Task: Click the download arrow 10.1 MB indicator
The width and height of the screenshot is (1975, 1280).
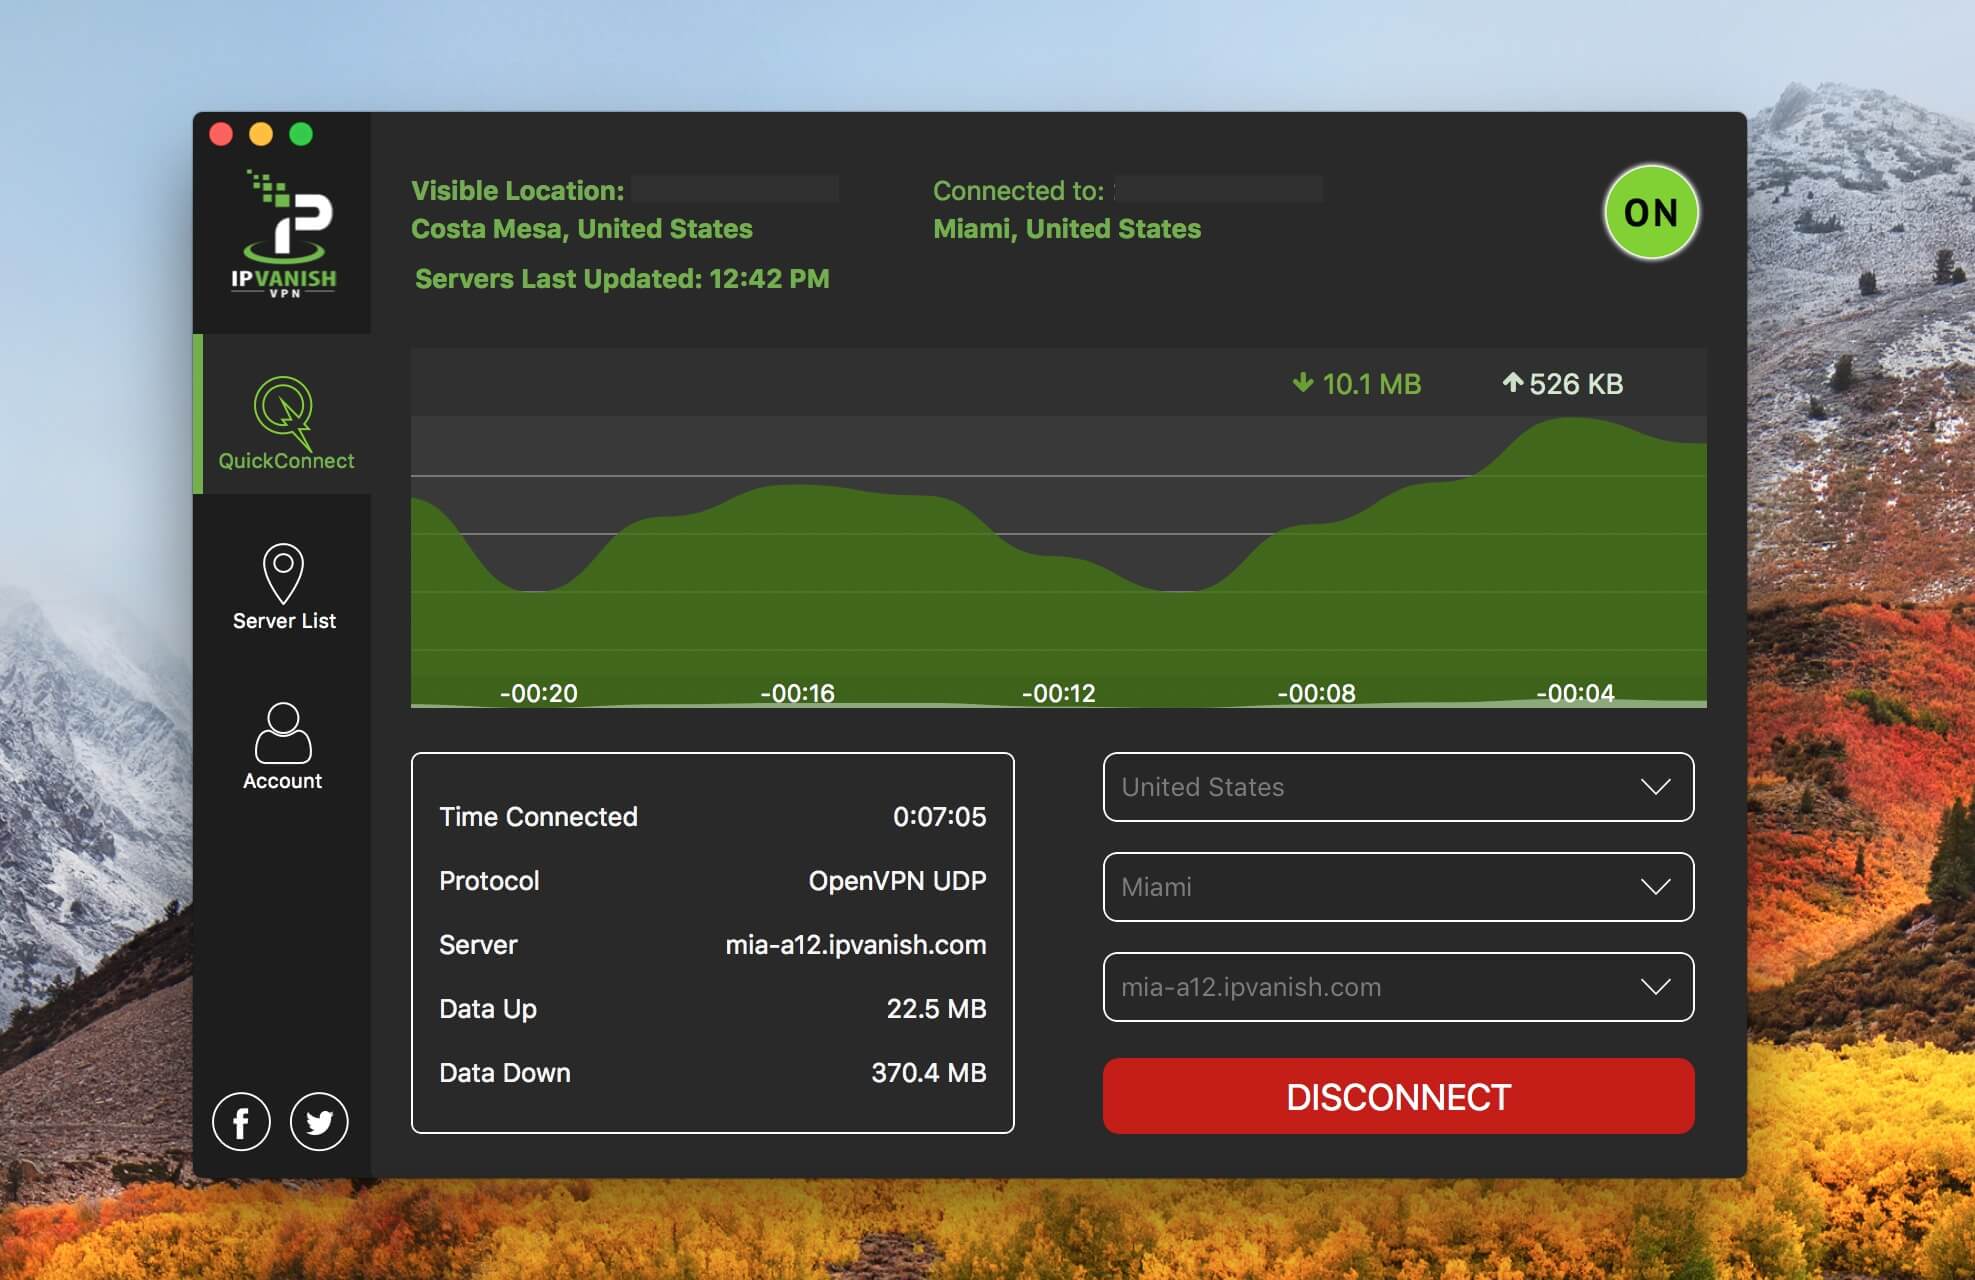Action: click(1357, 384)
